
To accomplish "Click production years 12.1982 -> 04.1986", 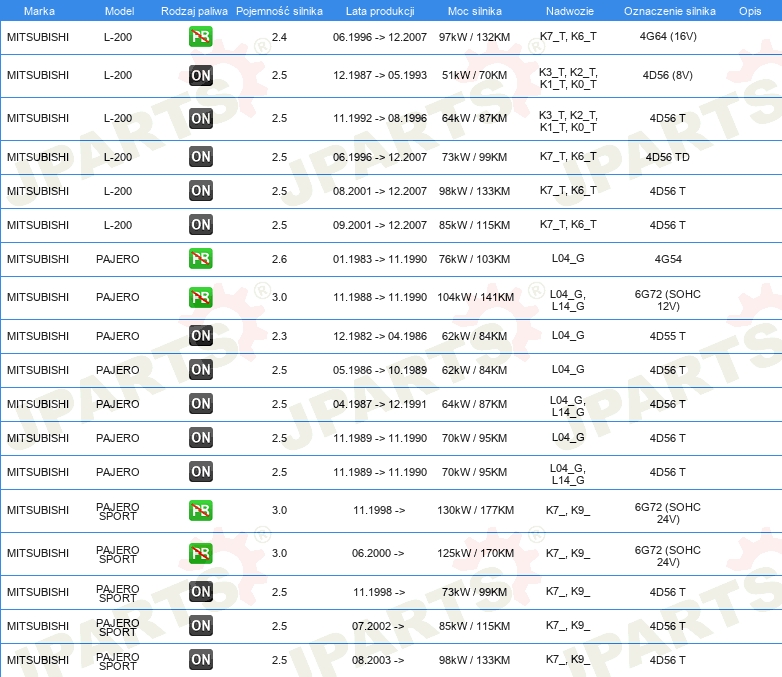I will (380, 336).
